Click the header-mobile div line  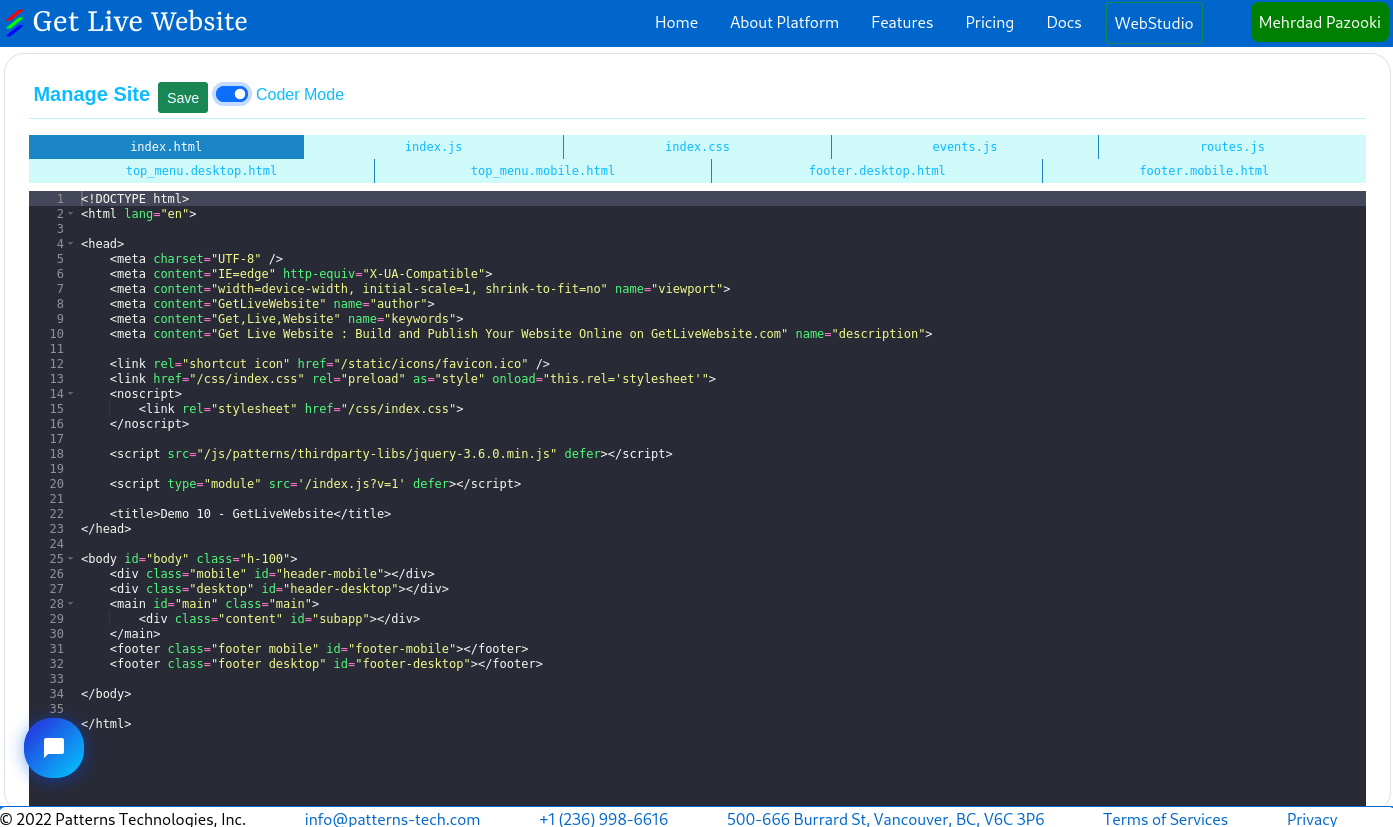(x=272, y=574)
